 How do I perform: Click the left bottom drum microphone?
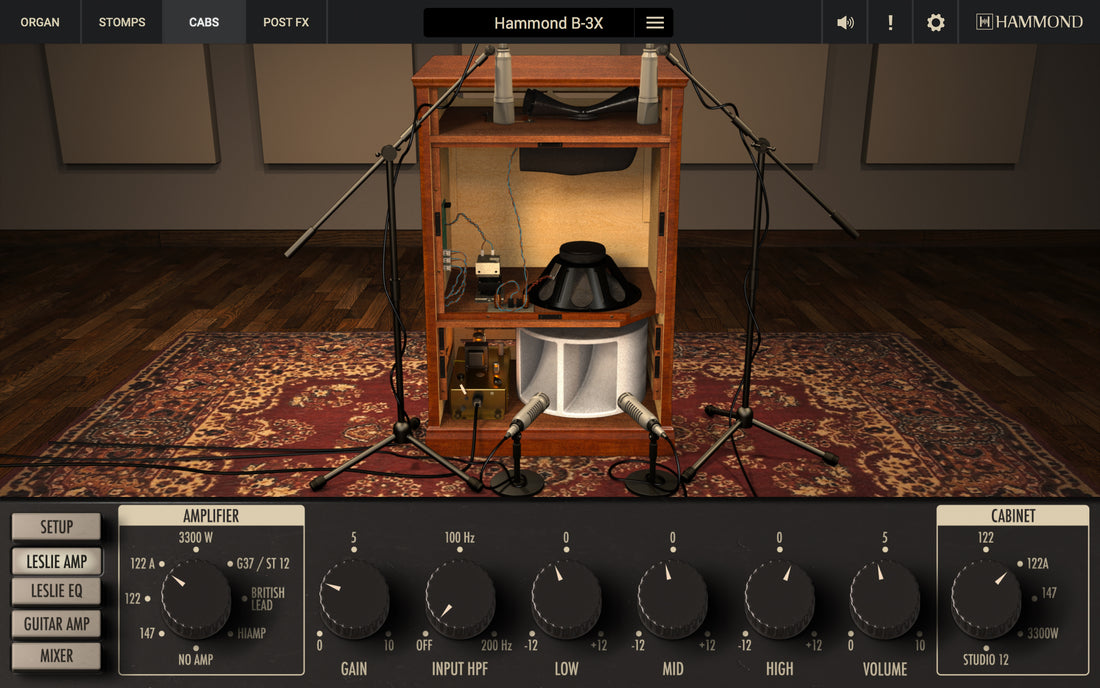528,415
